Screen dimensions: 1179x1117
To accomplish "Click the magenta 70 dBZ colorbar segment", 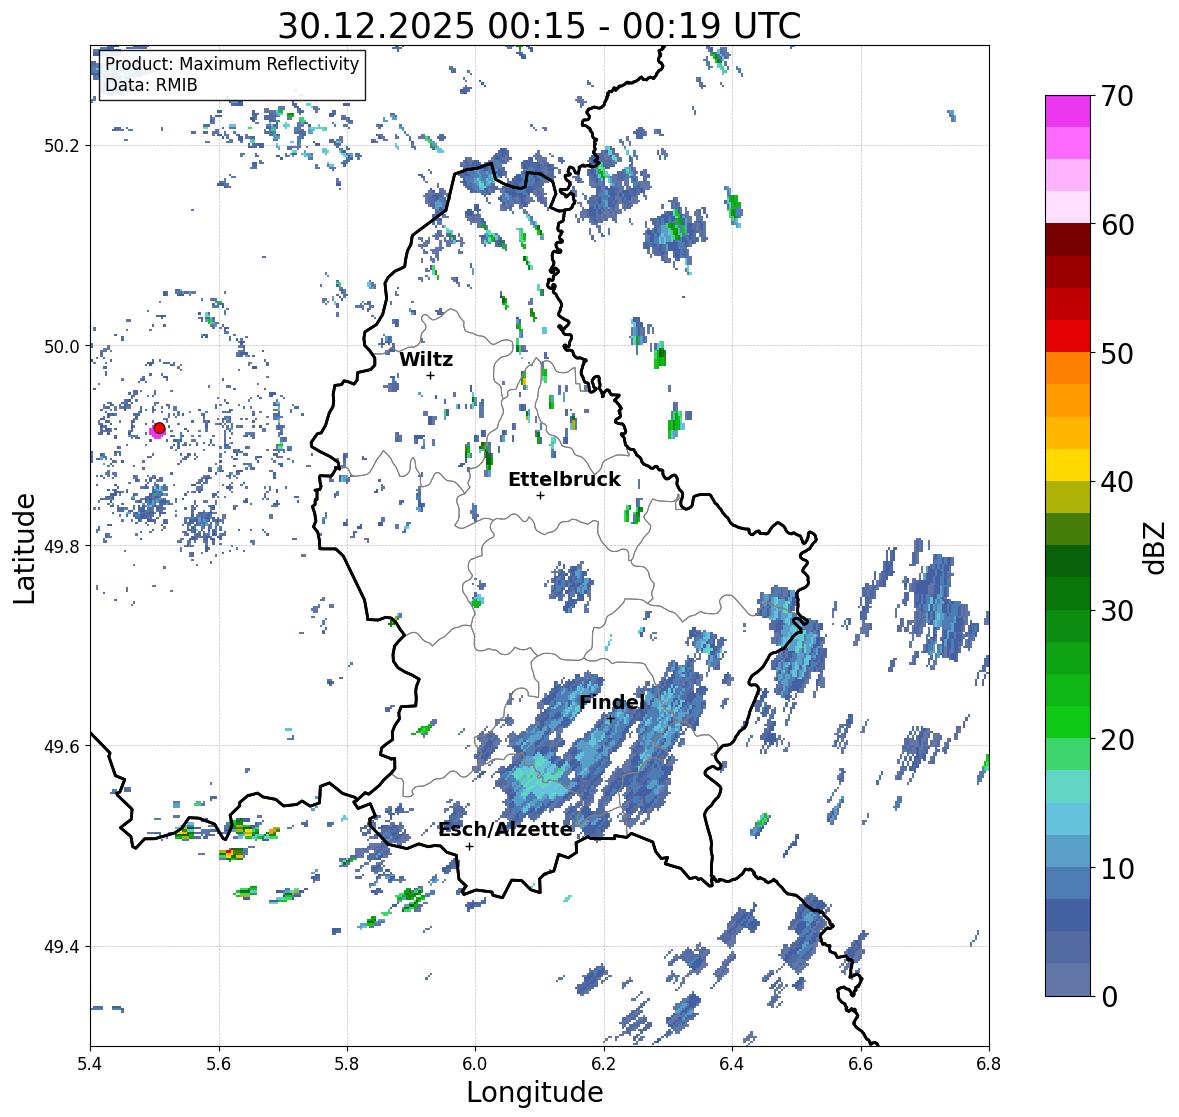I will pos(1067,111).
